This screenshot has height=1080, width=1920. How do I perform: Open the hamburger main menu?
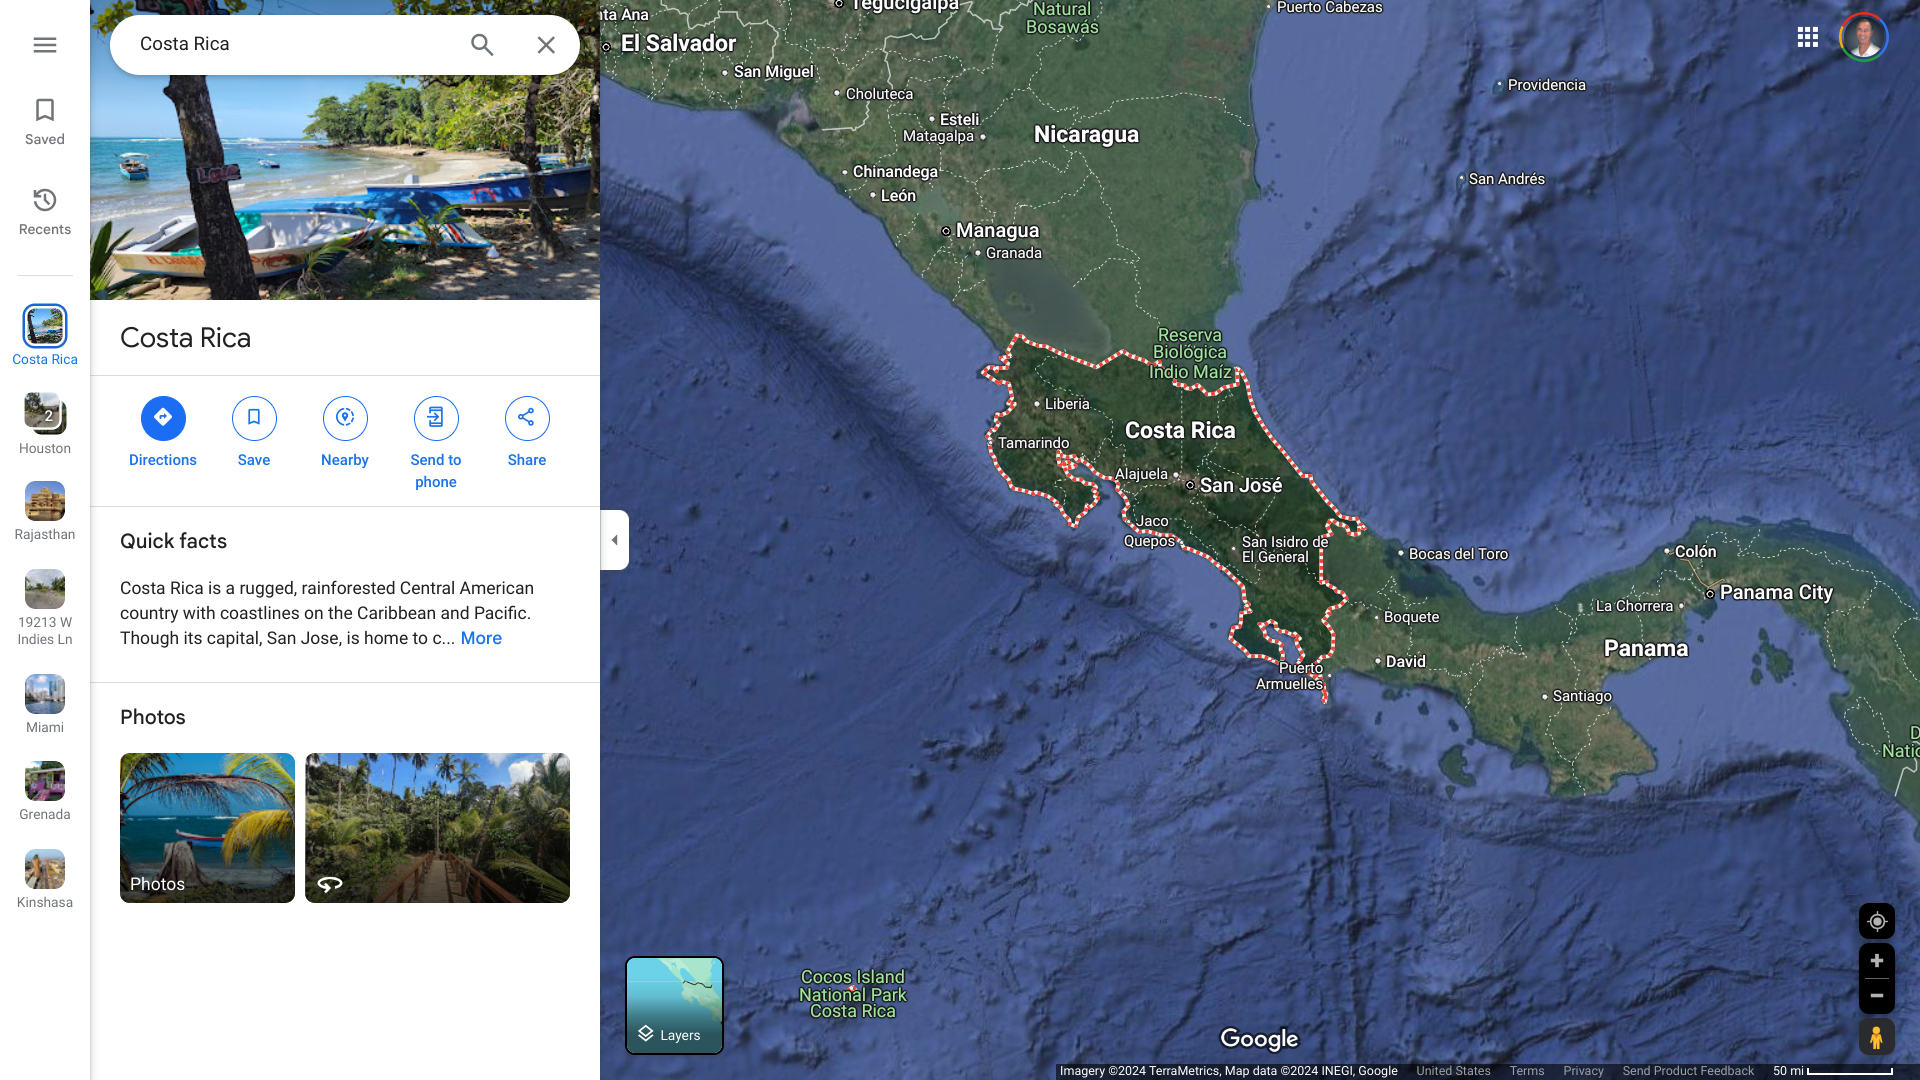tap(45, 45)
